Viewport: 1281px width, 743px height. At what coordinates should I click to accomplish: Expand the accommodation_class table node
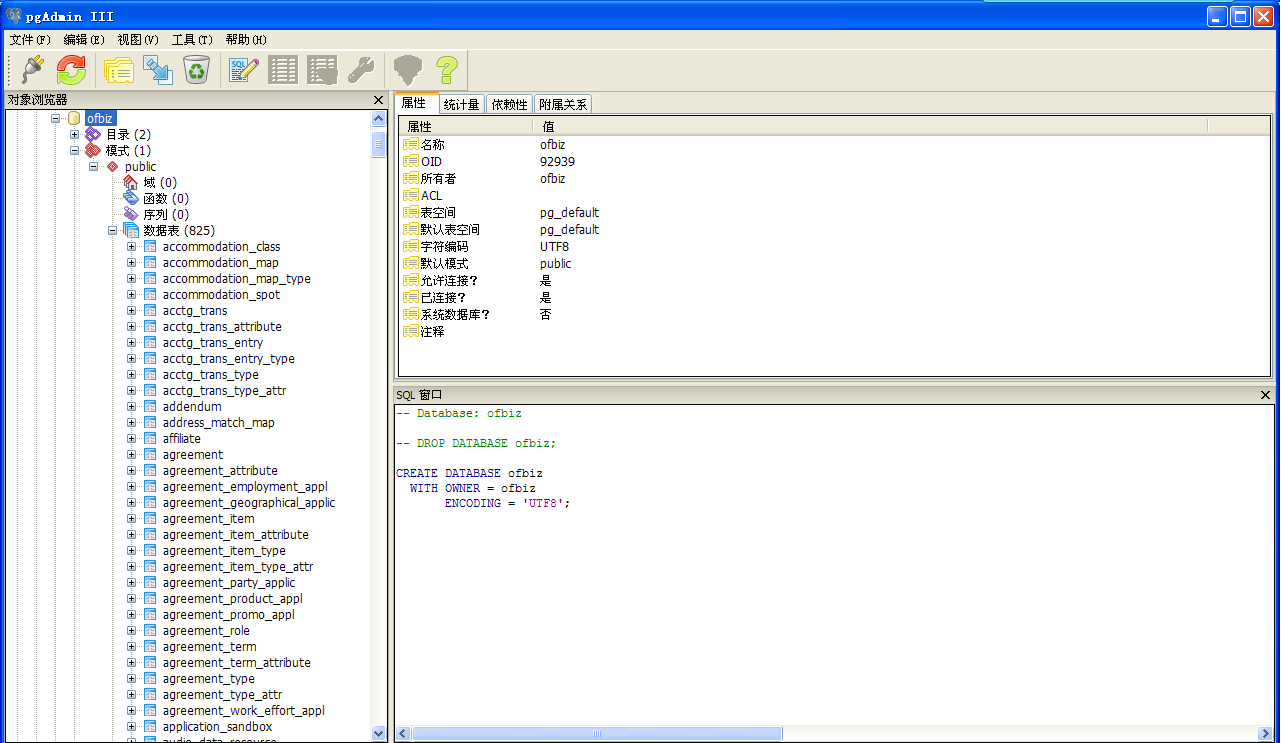[x=131, y=246]
